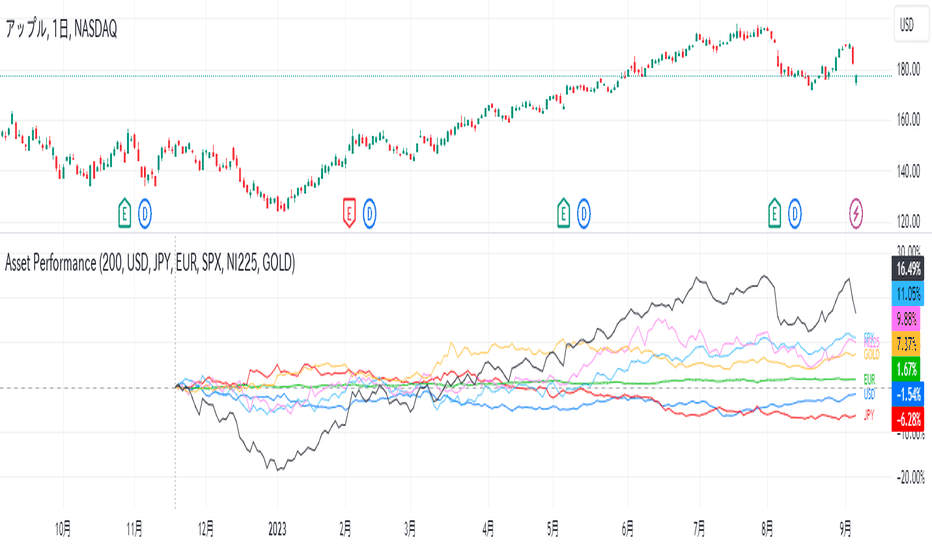
Task: Click the pink 9.88% value label
Action: point(906,319)
